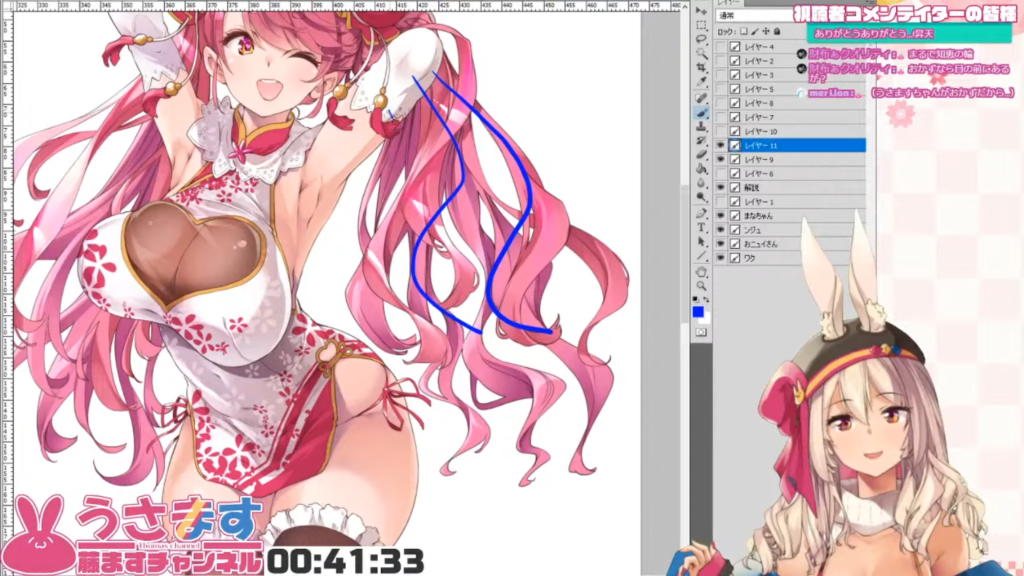Click the ワク layer thumbnail
The image size is (1024, 576).
pos(735,258)
